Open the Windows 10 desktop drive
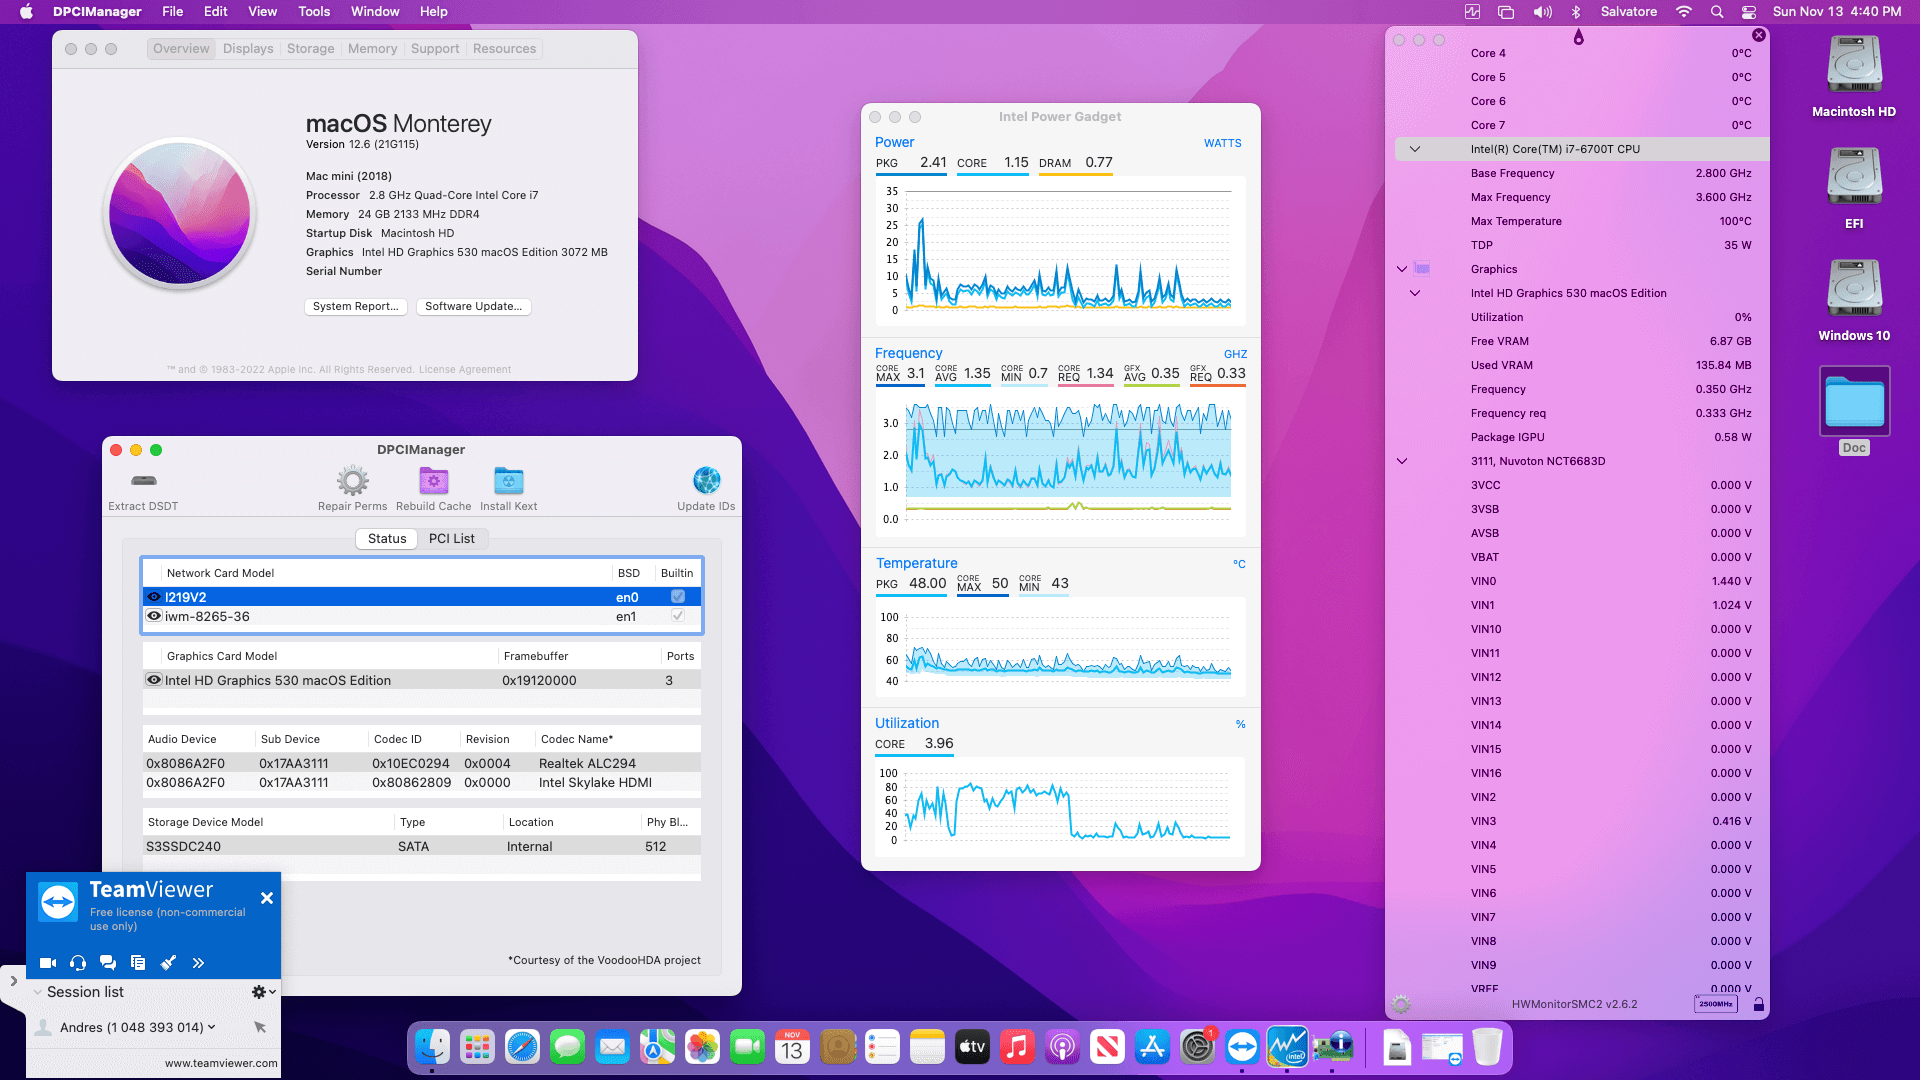Screen dimensions: 1920x1080 (x=1854, y=290)
